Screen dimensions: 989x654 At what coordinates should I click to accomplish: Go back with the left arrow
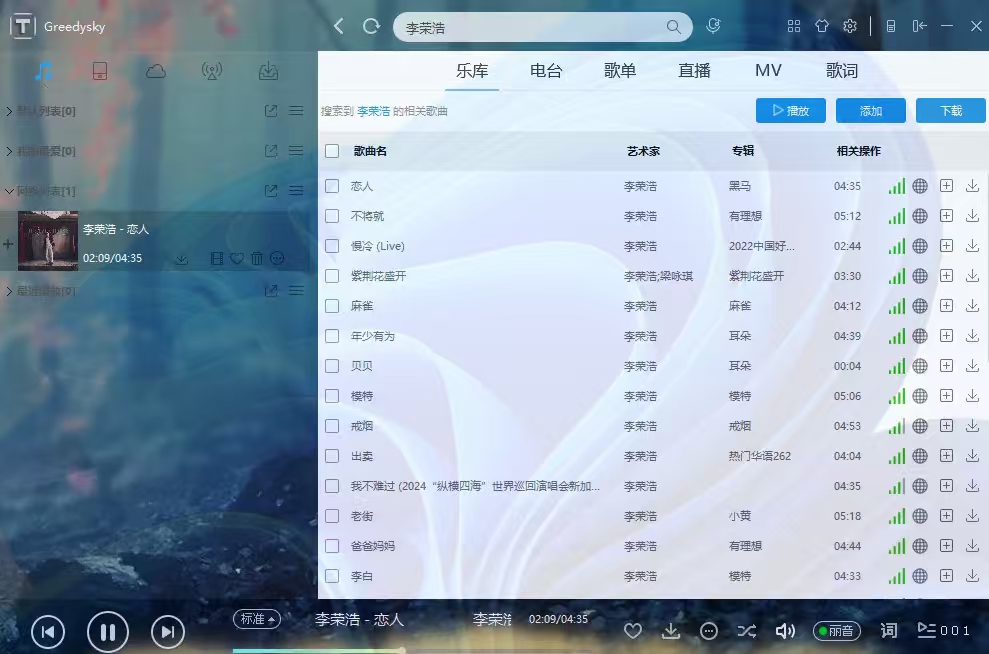click(339, 26)
